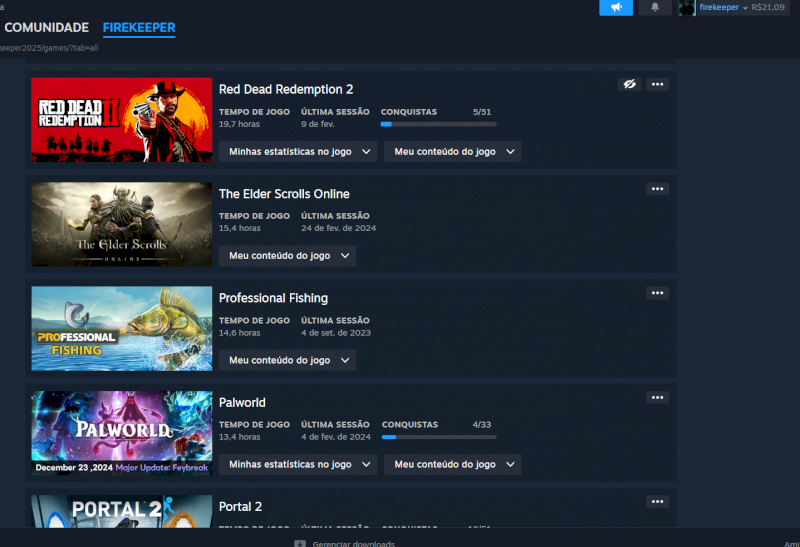This screenshot has height=547, width=800.
Task: Click The Elder Scrolls Online cover thumbnail
Action: 122,225
